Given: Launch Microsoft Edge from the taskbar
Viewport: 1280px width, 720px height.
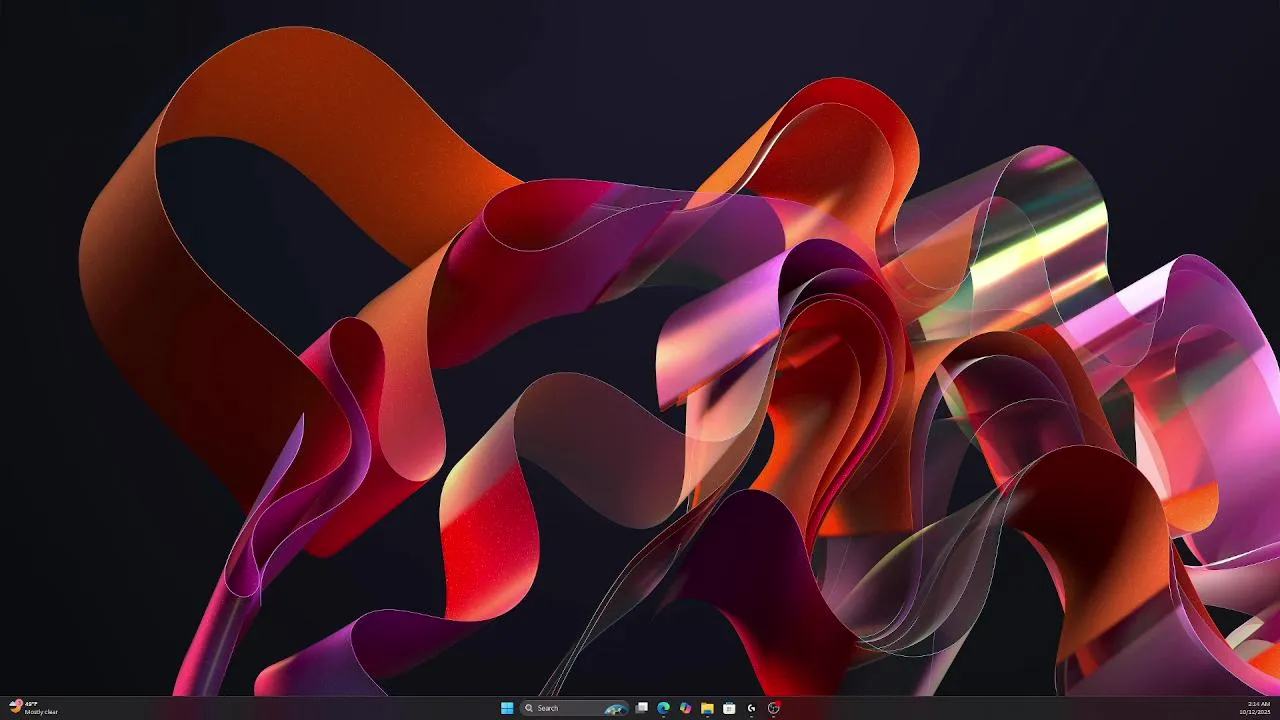Looking at the screenshot, I should coord(663,708).
